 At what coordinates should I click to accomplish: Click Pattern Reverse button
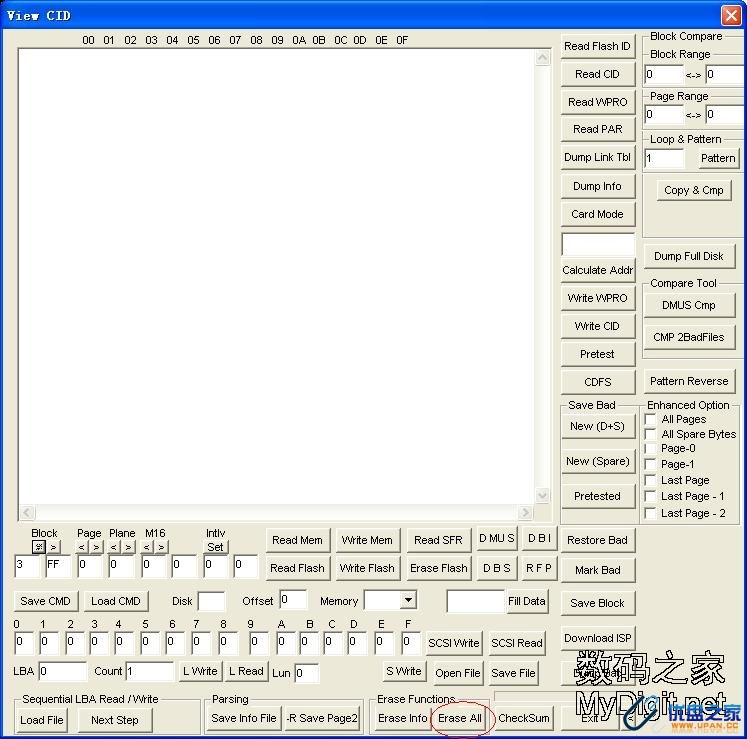[x=689, y=381]
